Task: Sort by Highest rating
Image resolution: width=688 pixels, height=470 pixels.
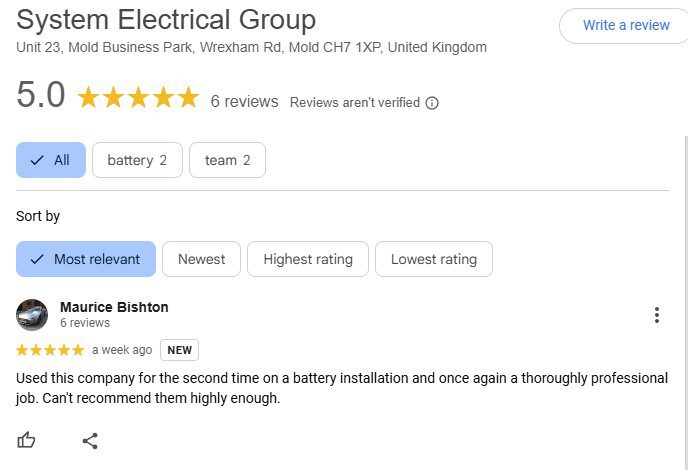Action: (x=308, y=259)
